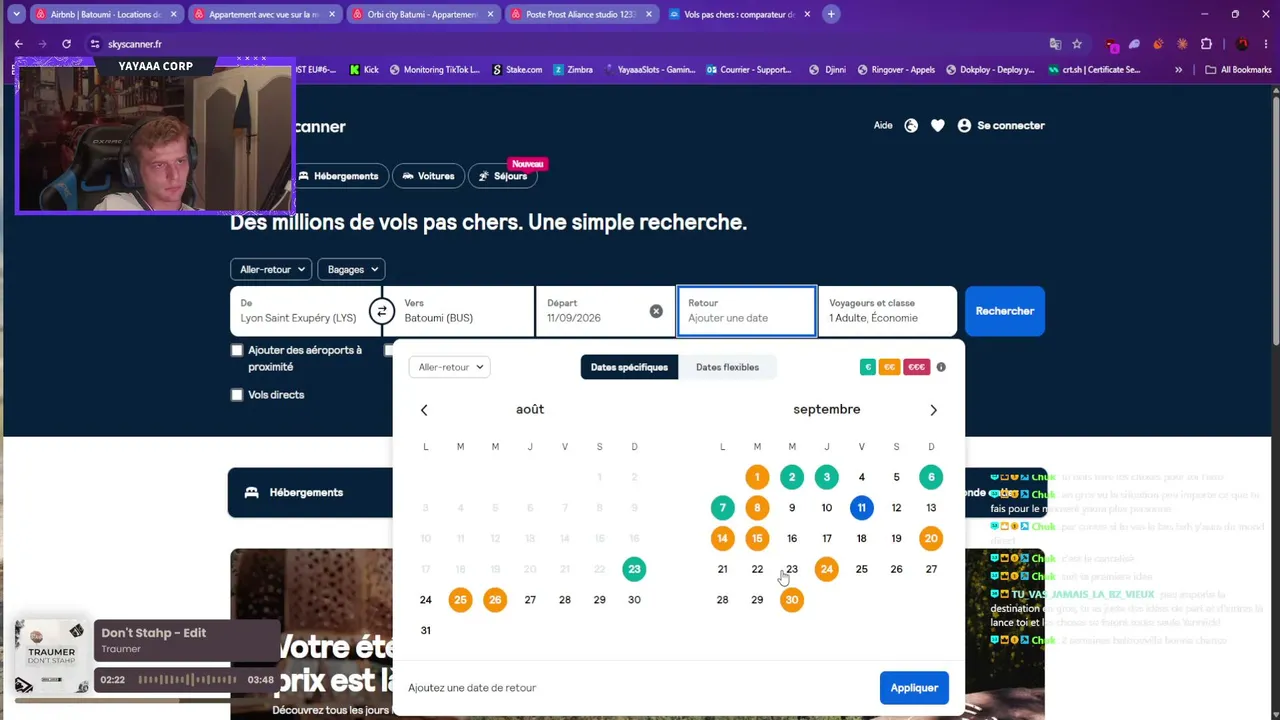This screenshot has width=1280, height=720.
Task: Open the Djinni bookmark
Action: tap(828, 70)
